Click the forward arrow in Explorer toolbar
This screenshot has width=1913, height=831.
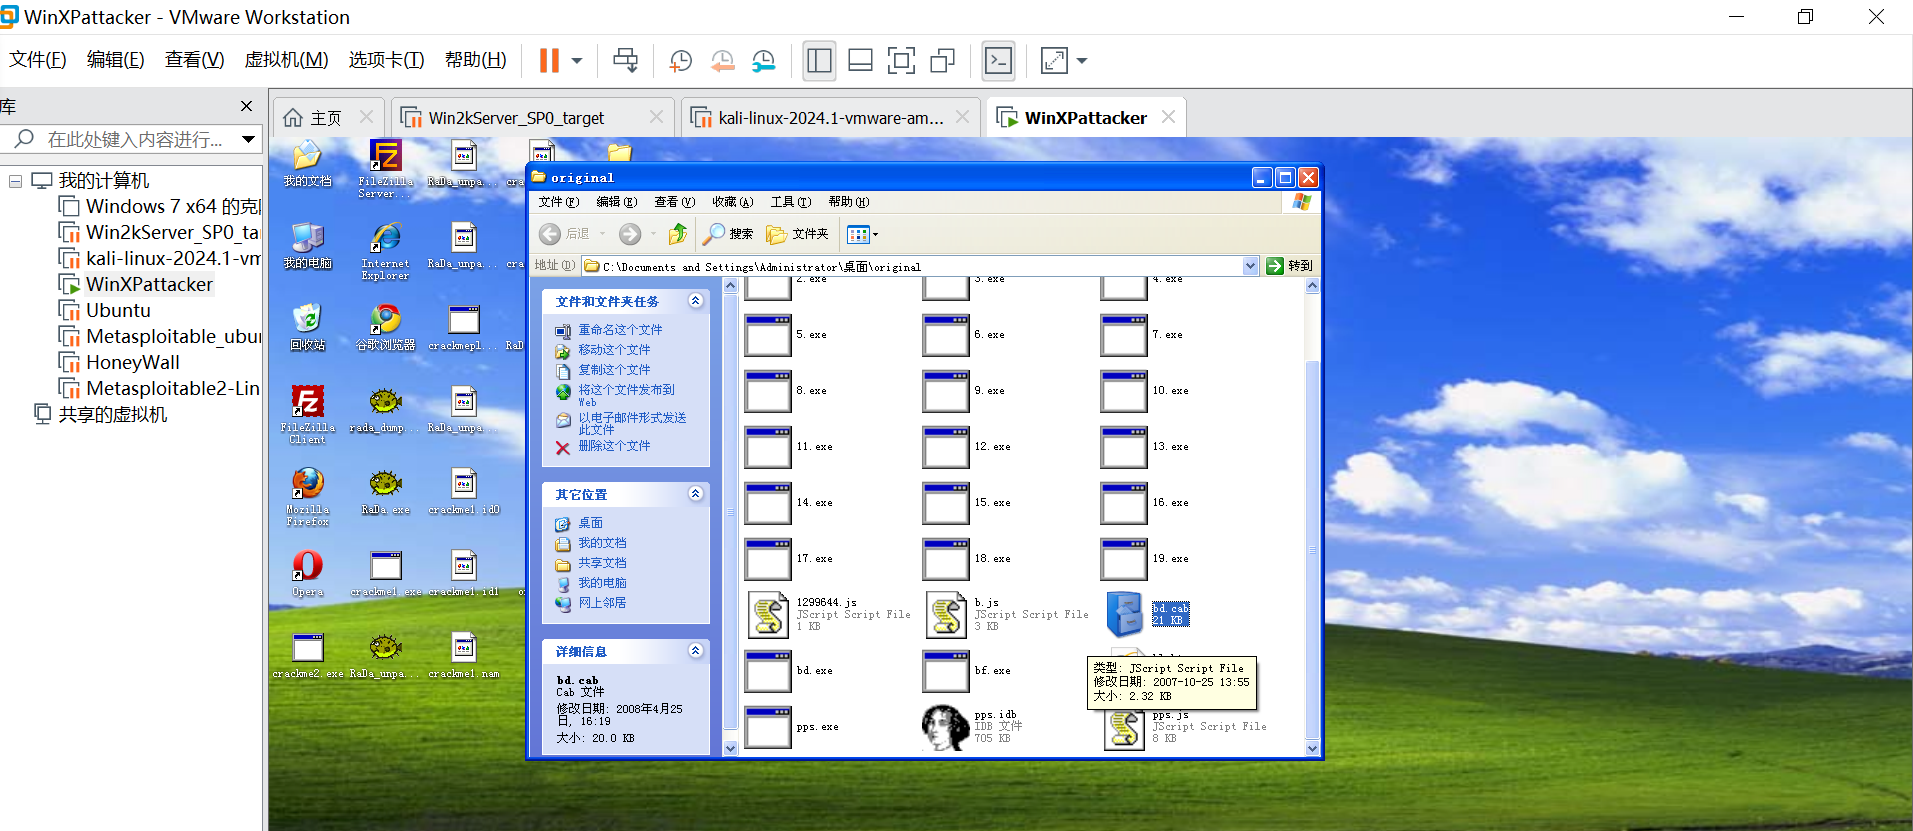(630, 234)
